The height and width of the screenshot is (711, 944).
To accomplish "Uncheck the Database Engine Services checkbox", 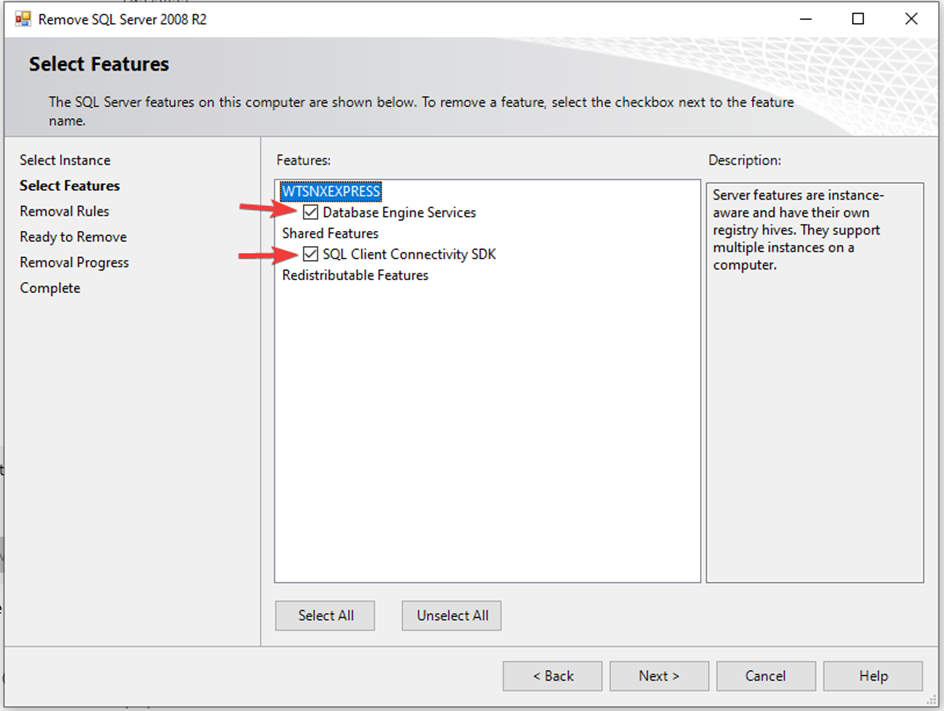I will tap(311, 212).
